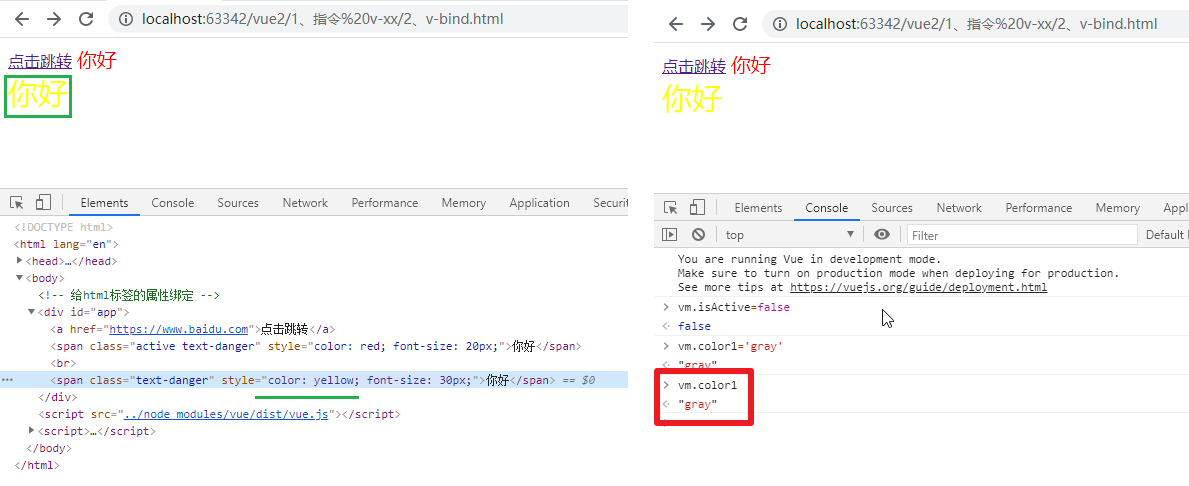Click 点击跳转 link in left page

tap(40, 61)
